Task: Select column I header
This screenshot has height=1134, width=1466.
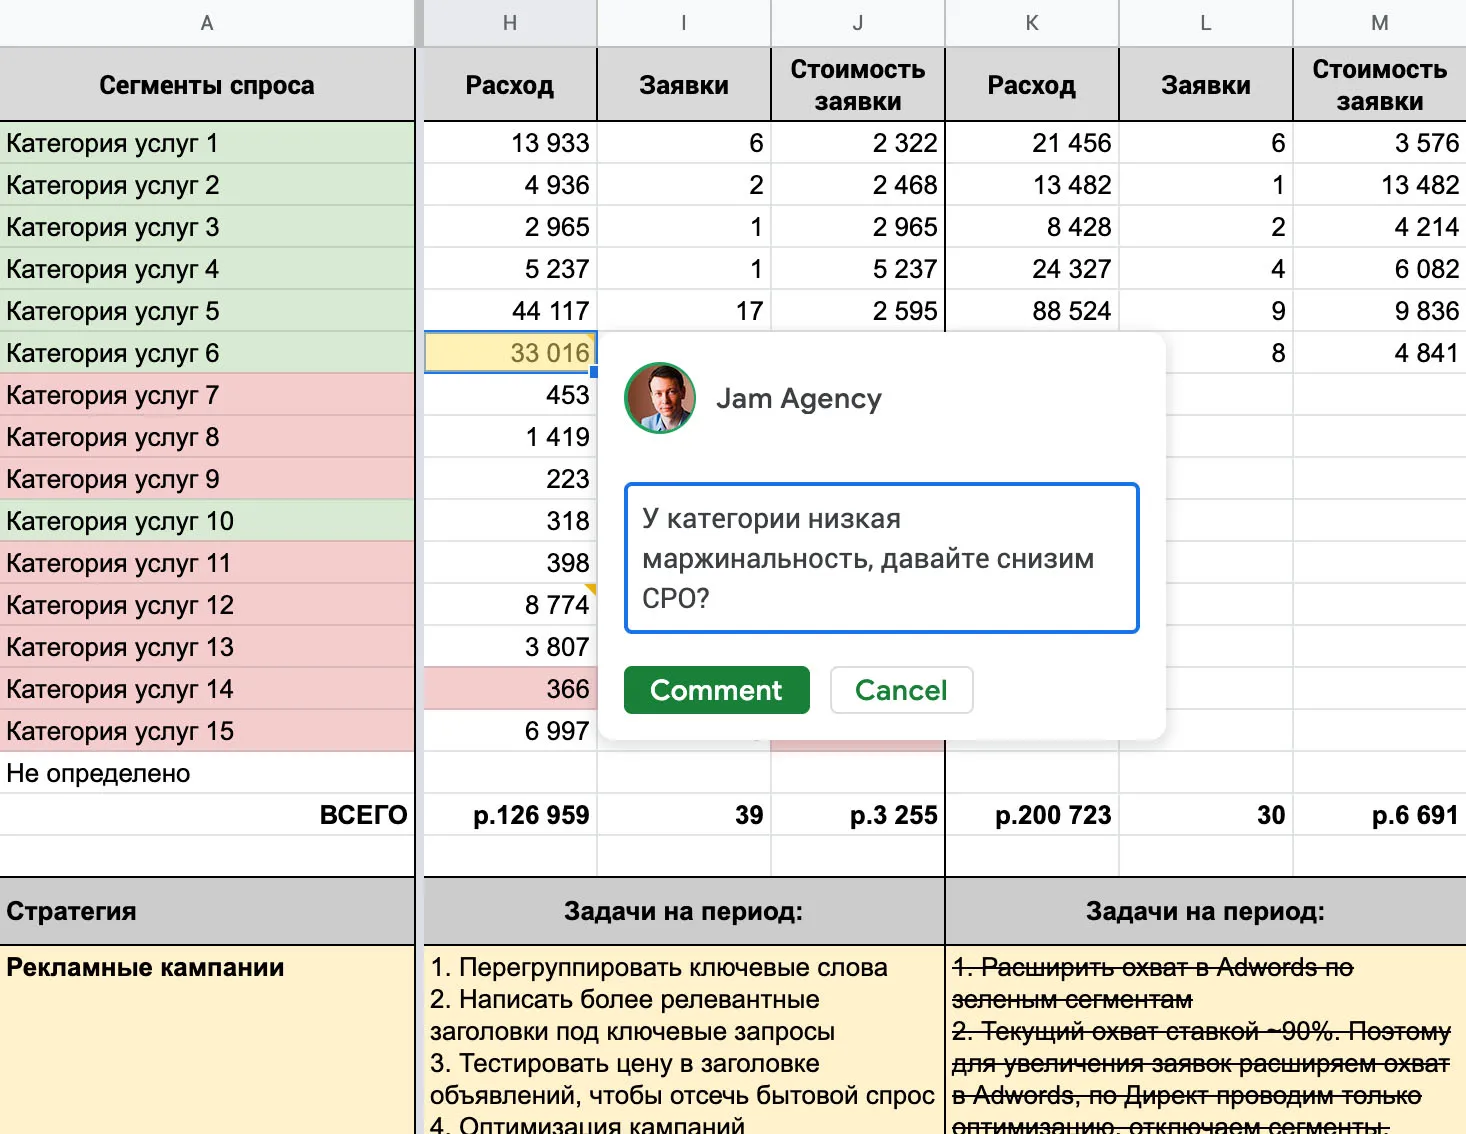Action: tap(684, 23)
